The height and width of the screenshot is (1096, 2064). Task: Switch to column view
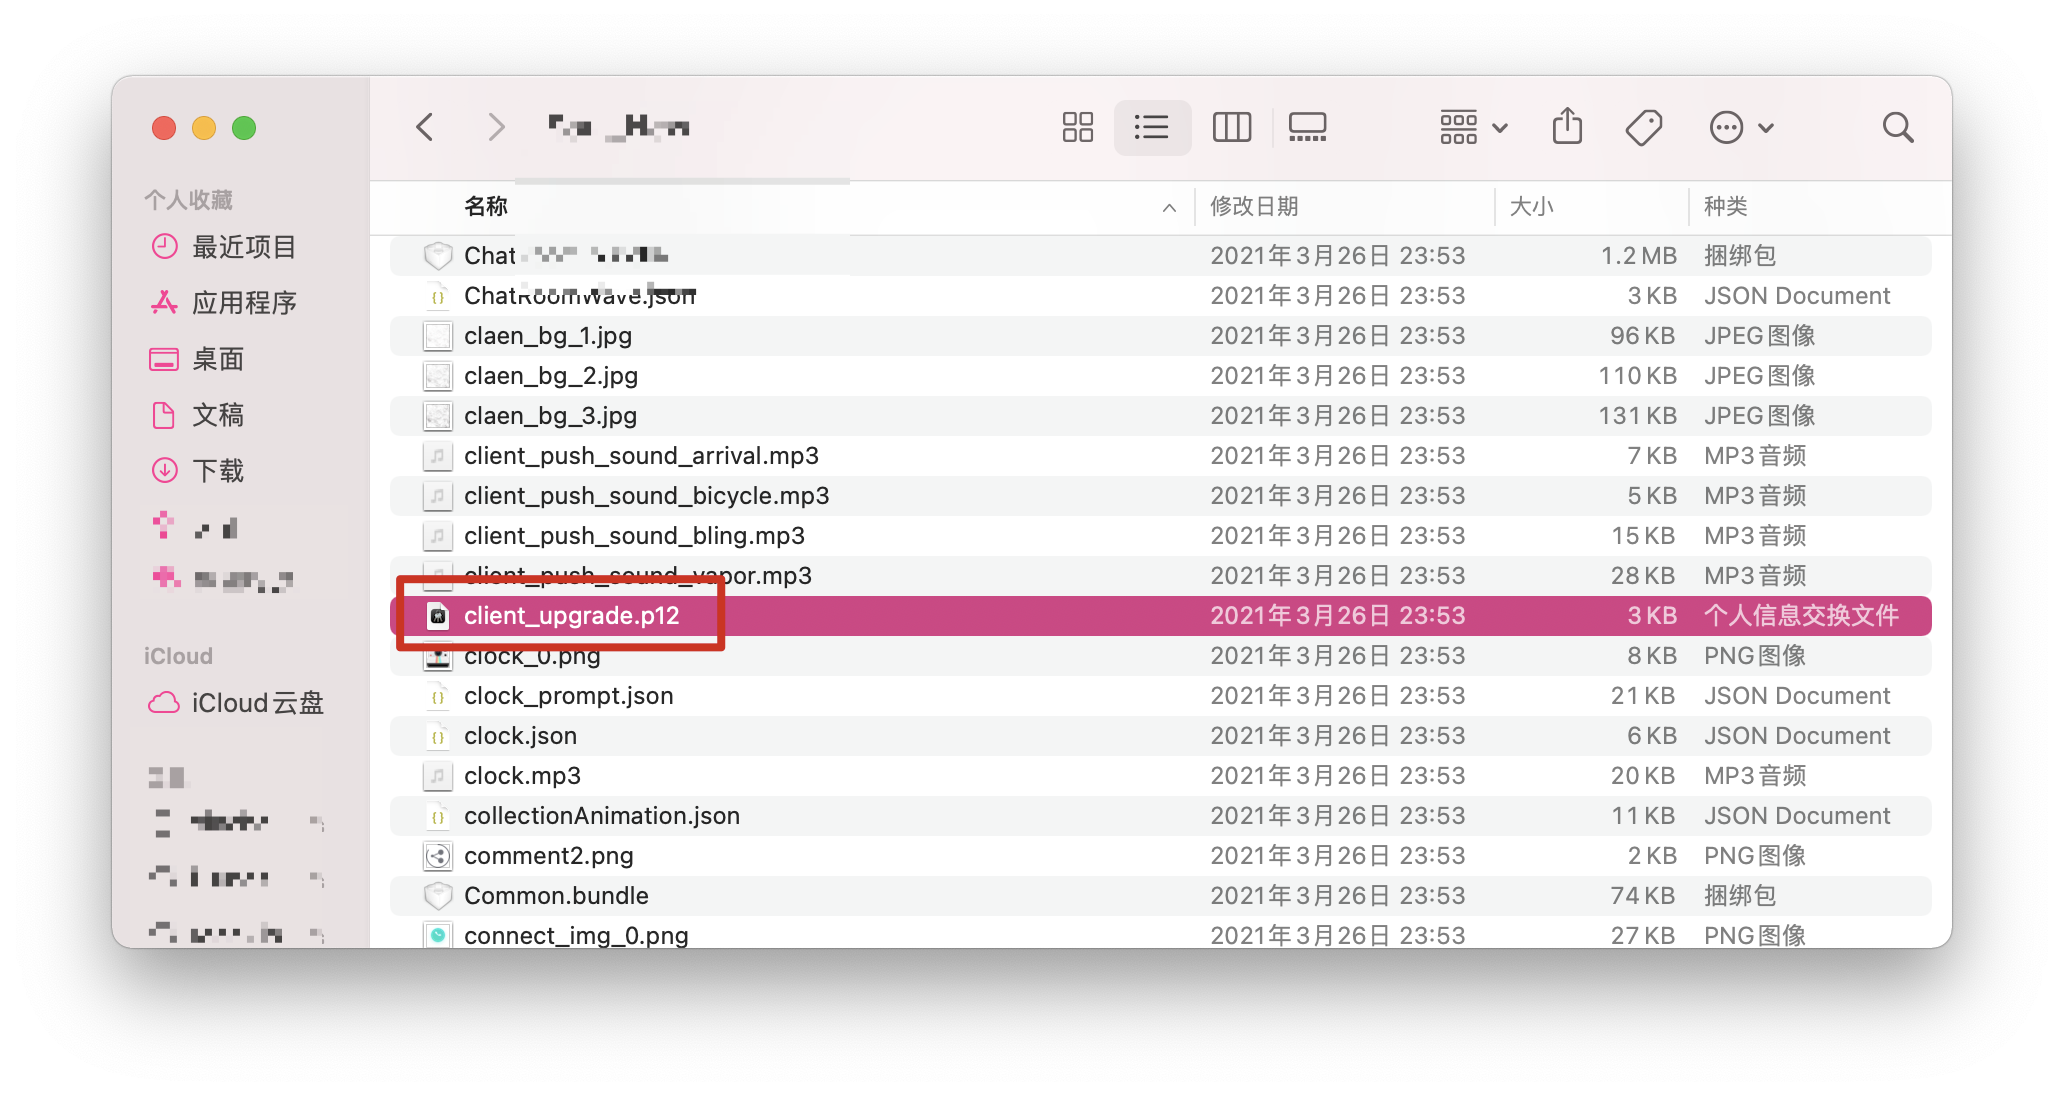coord(1231,127)
